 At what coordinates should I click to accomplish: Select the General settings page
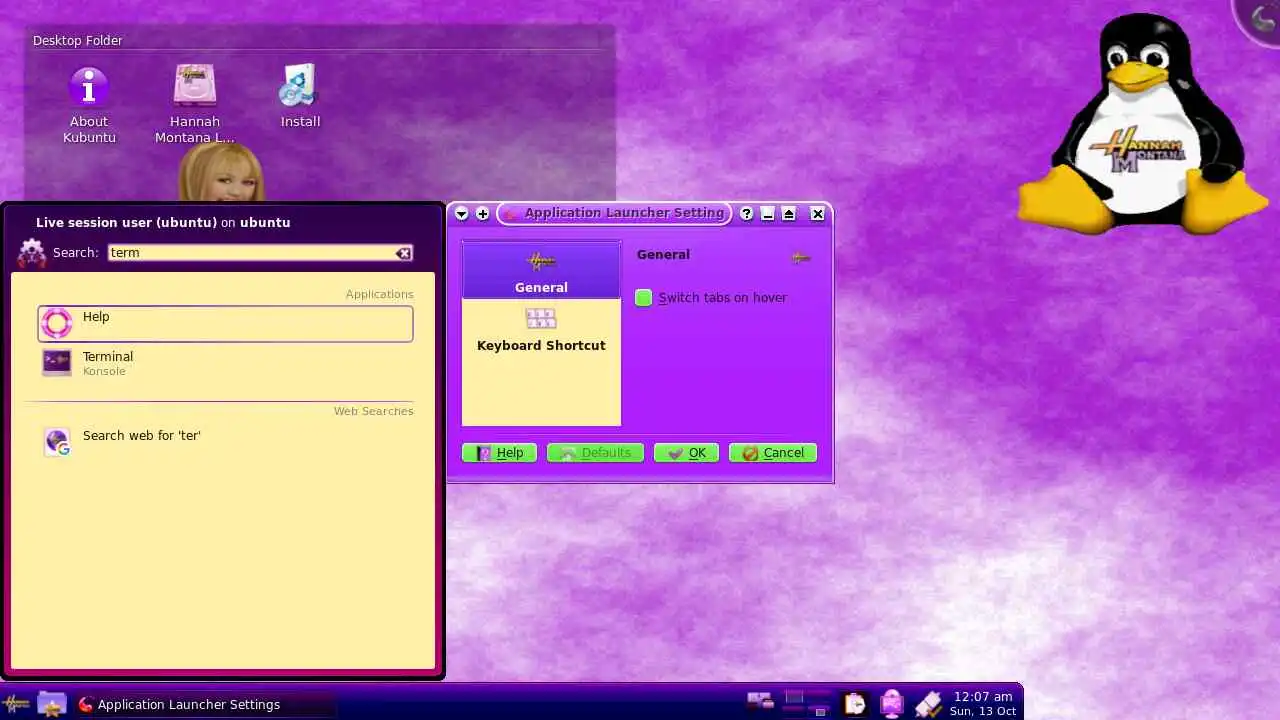(541, 270)
